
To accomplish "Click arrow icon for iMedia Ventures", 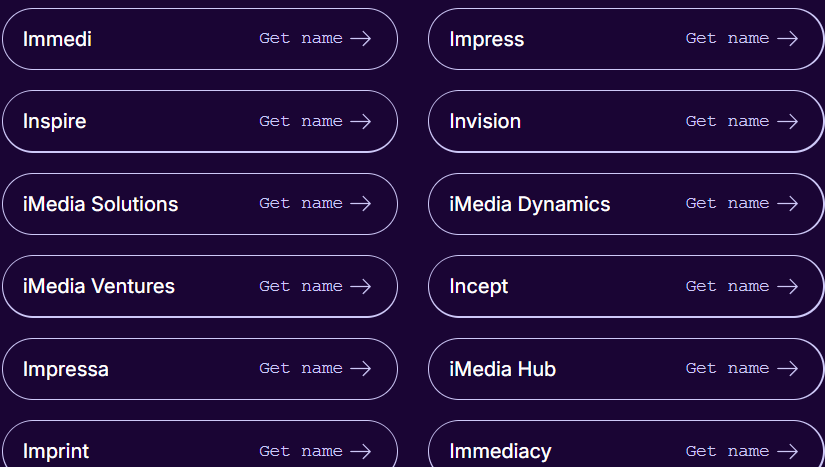I will pyautogui.click(x=361, y=286).
